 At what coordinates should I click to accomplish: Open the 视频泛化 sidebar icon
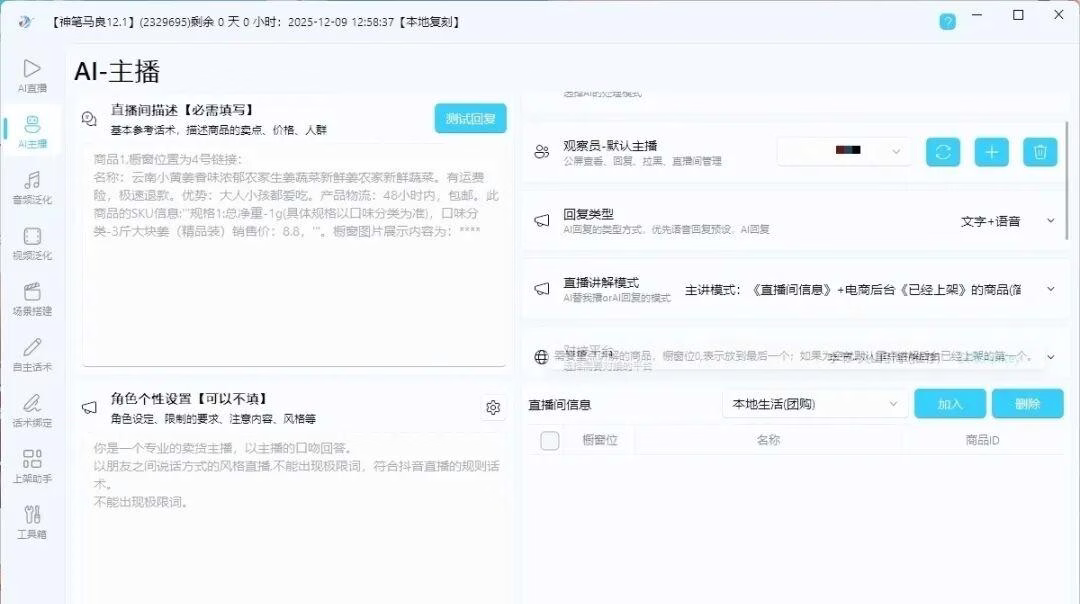pyautogui.click(x=32, y=237)
